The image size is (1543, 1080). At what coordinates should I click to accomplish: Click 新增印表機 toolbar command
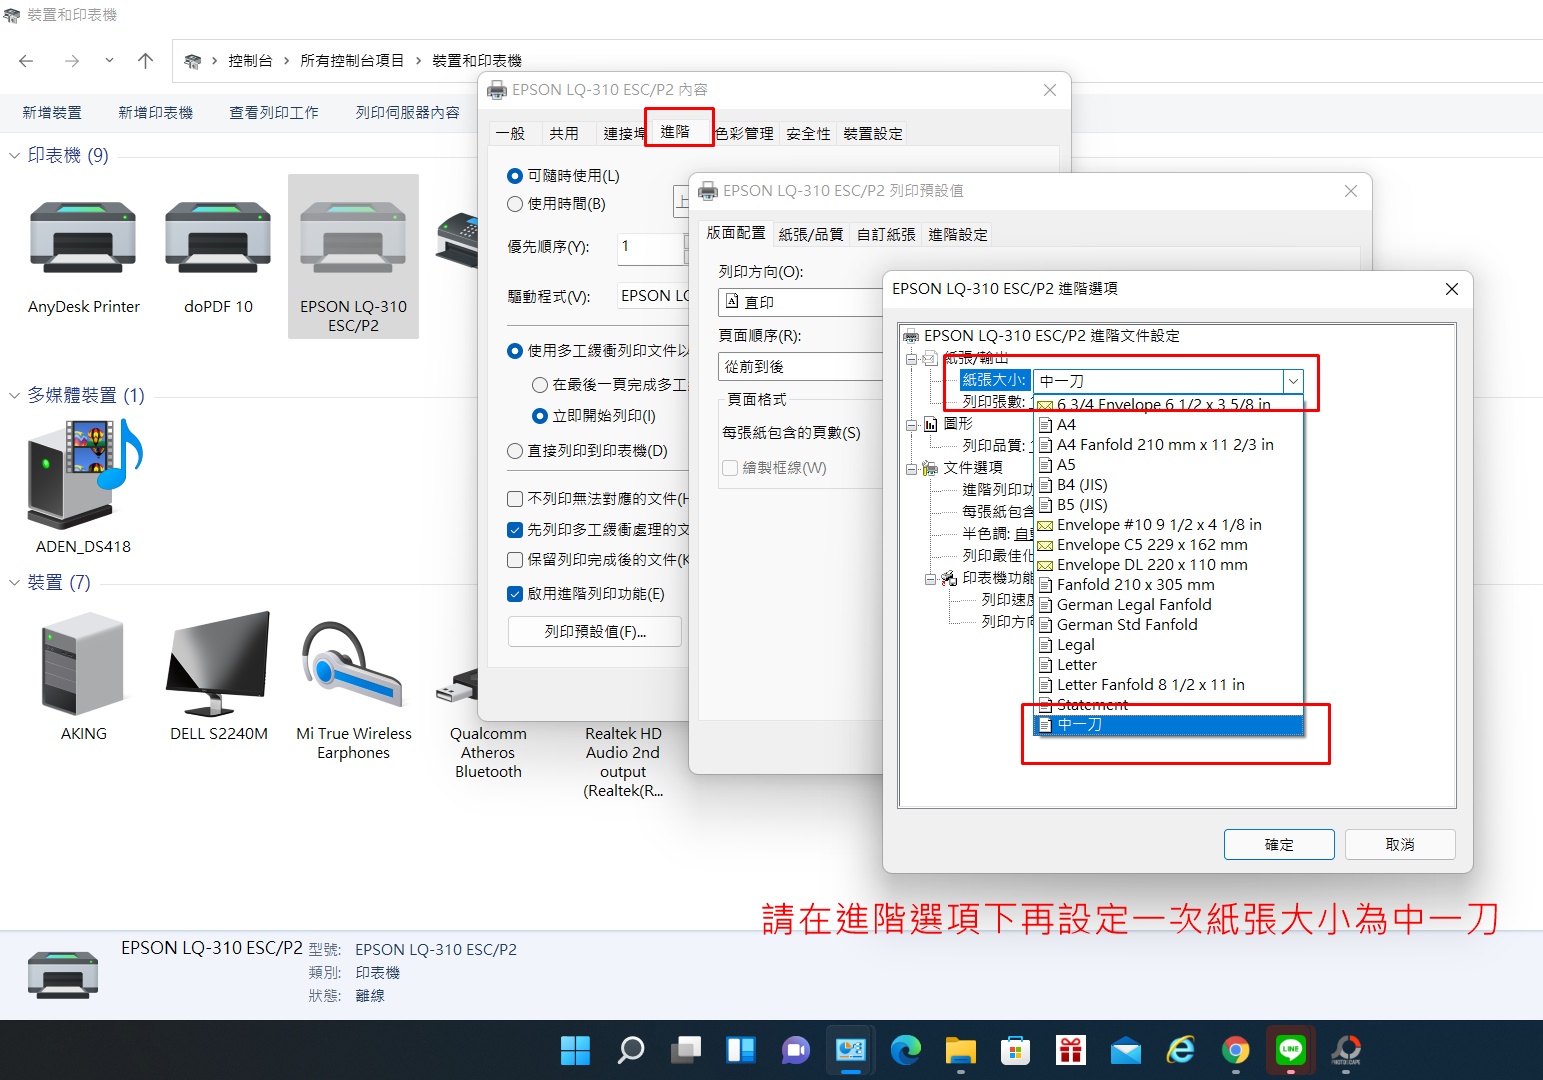(x=155, y=113)
